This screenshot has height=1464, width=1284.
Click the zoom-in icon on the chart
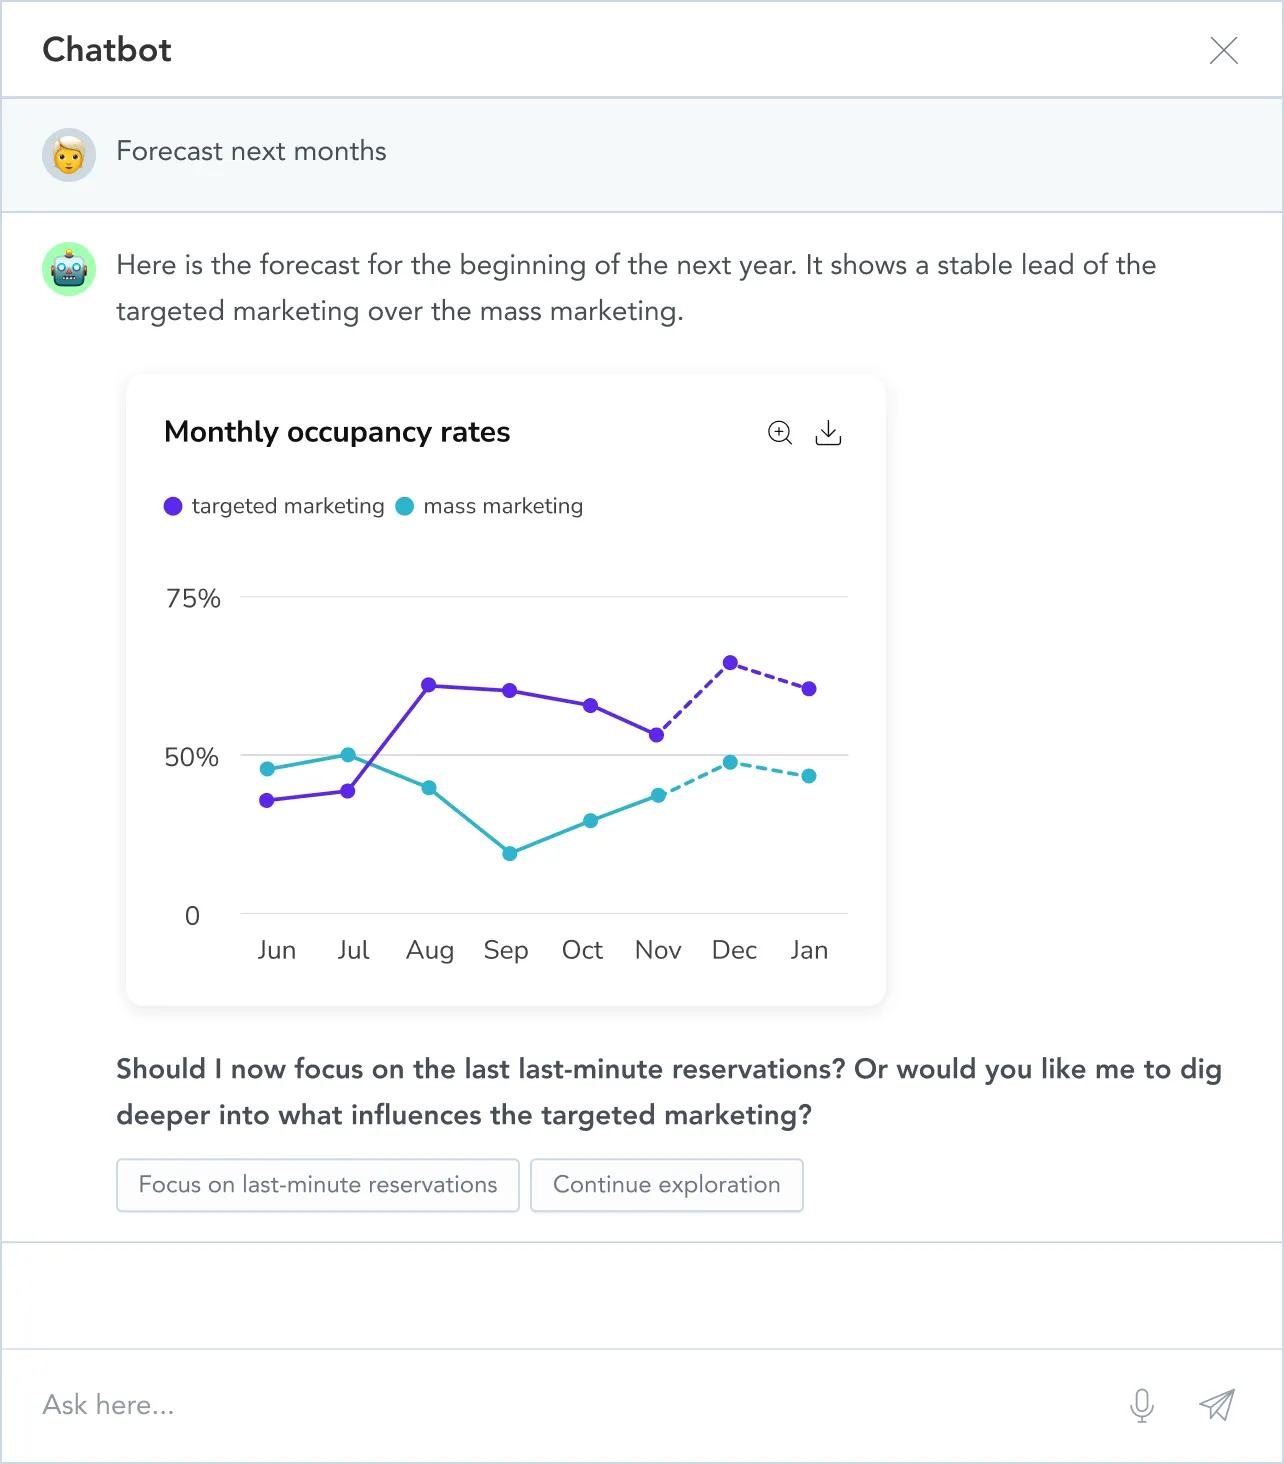(780, 433)
